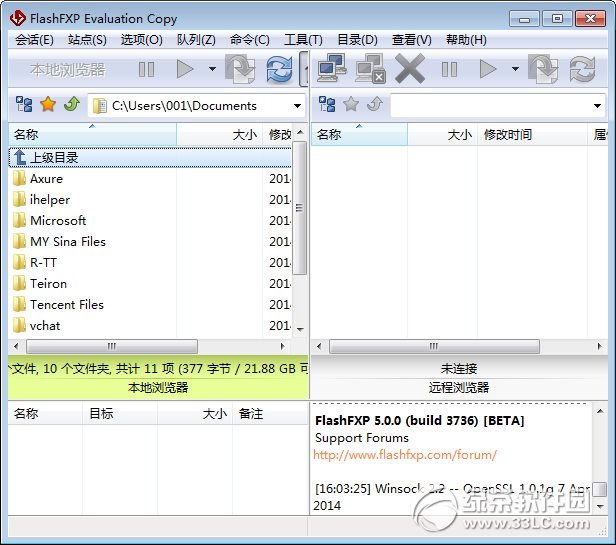Image resolution: width=616 pixels, height=545 pixels.
Task: Open dropdown arrow beside local play button
Action: [212, 69]
